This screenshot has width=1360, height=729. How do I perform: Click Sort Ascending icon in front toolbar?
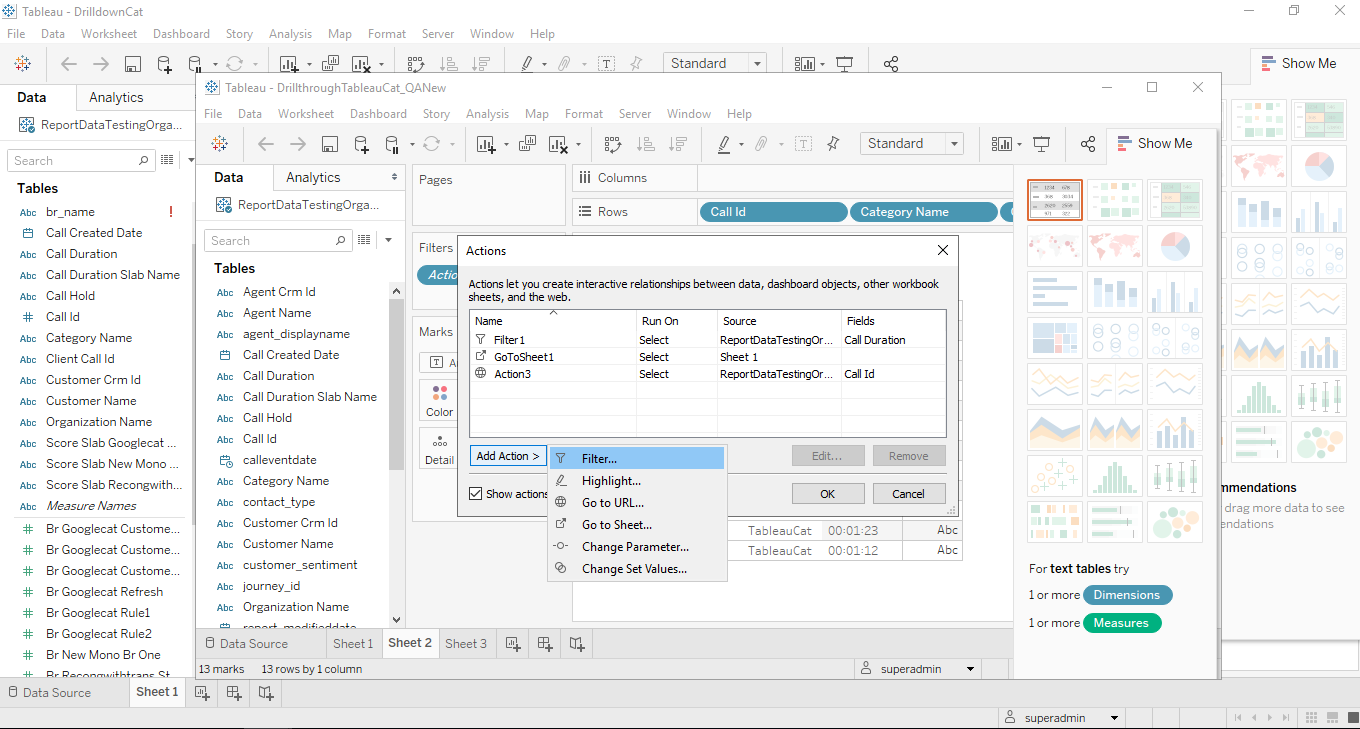pyautogui.click(x=645, y=144)
